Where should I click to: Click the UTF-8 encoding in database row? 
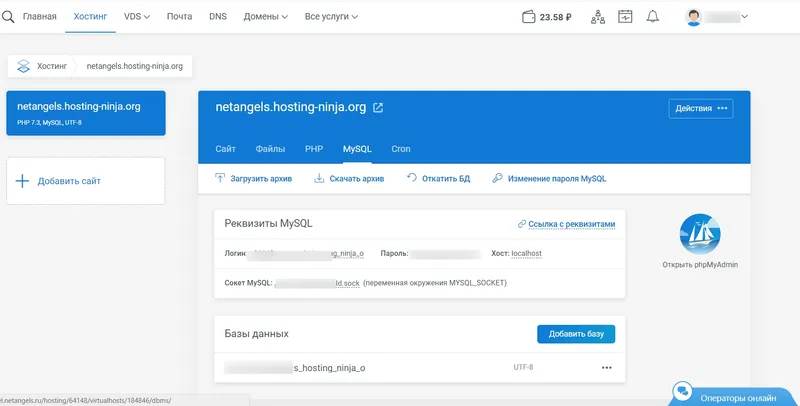(x=523, y=367)
